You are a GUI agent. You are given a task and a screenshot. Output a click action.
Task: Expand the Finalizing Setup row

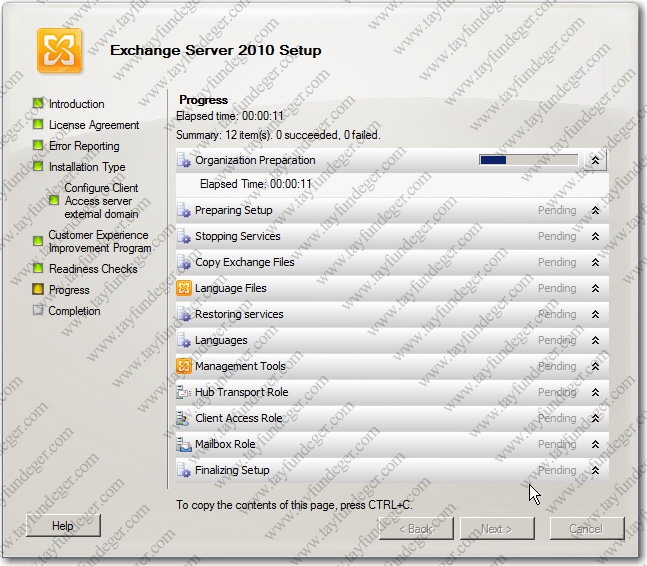click(595, 470)
